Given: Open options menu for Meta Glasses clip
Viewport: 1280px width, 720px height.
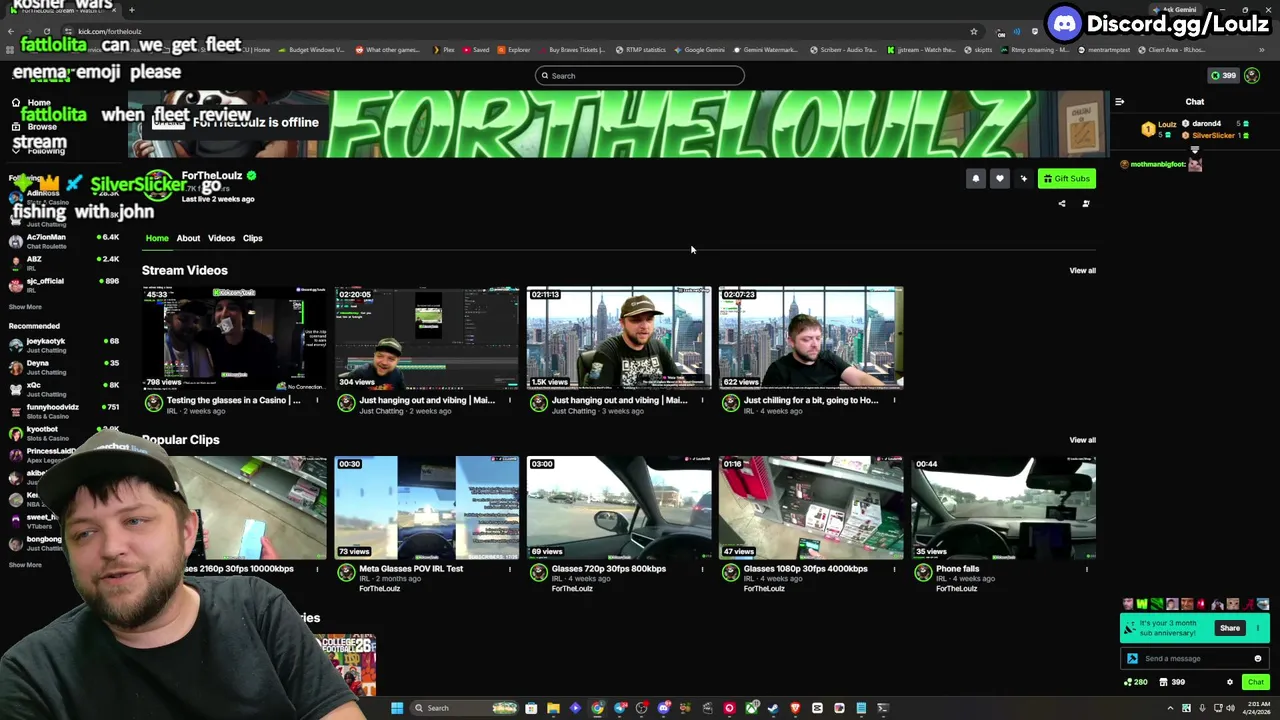Looking at the screenshot, I should point(510,570).
